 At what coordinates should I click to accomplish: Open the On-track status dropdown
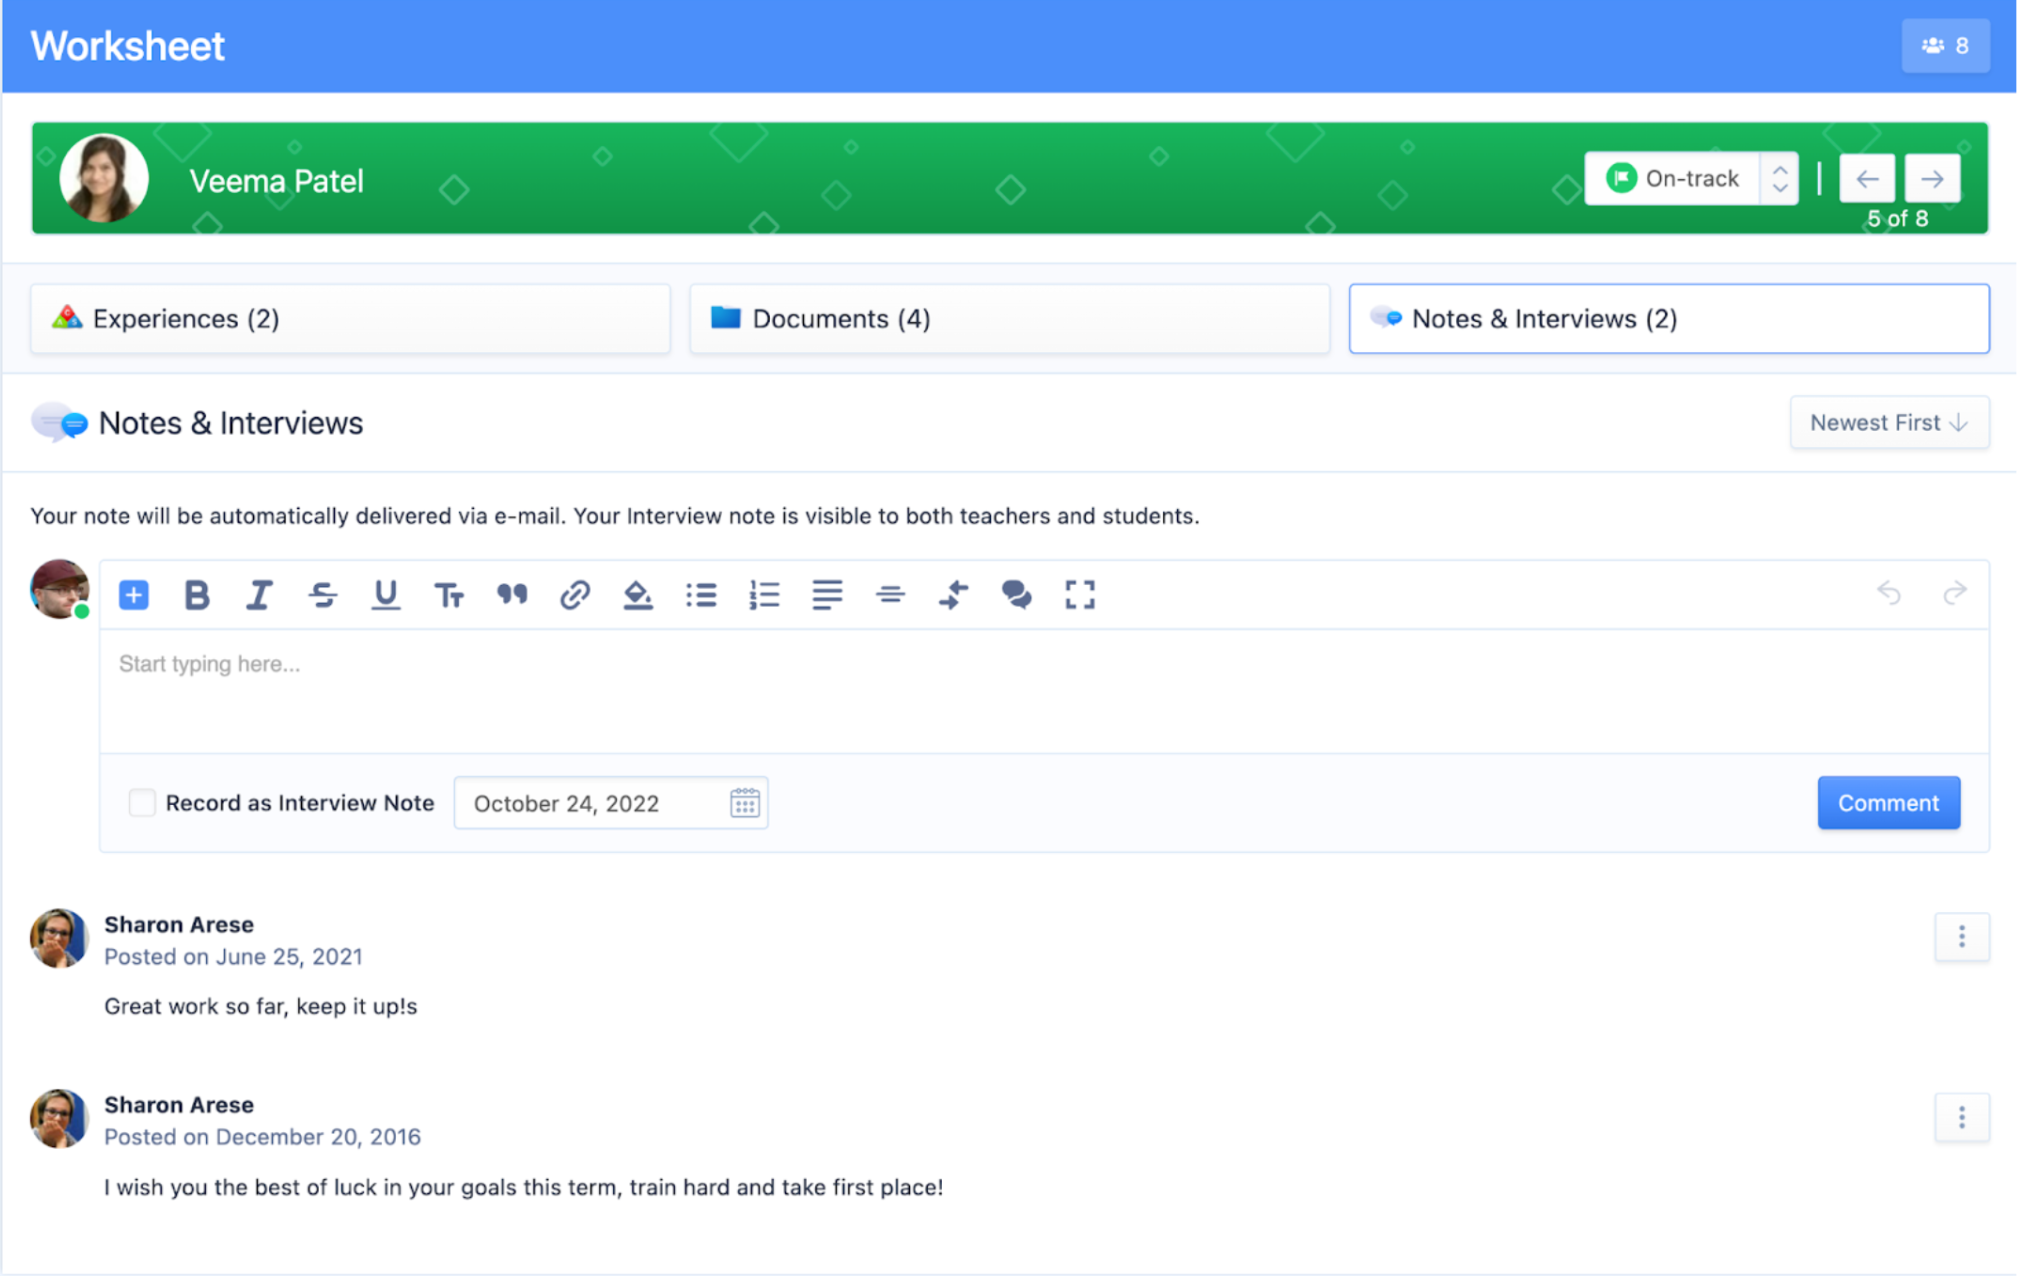[x=1690, y=178]
